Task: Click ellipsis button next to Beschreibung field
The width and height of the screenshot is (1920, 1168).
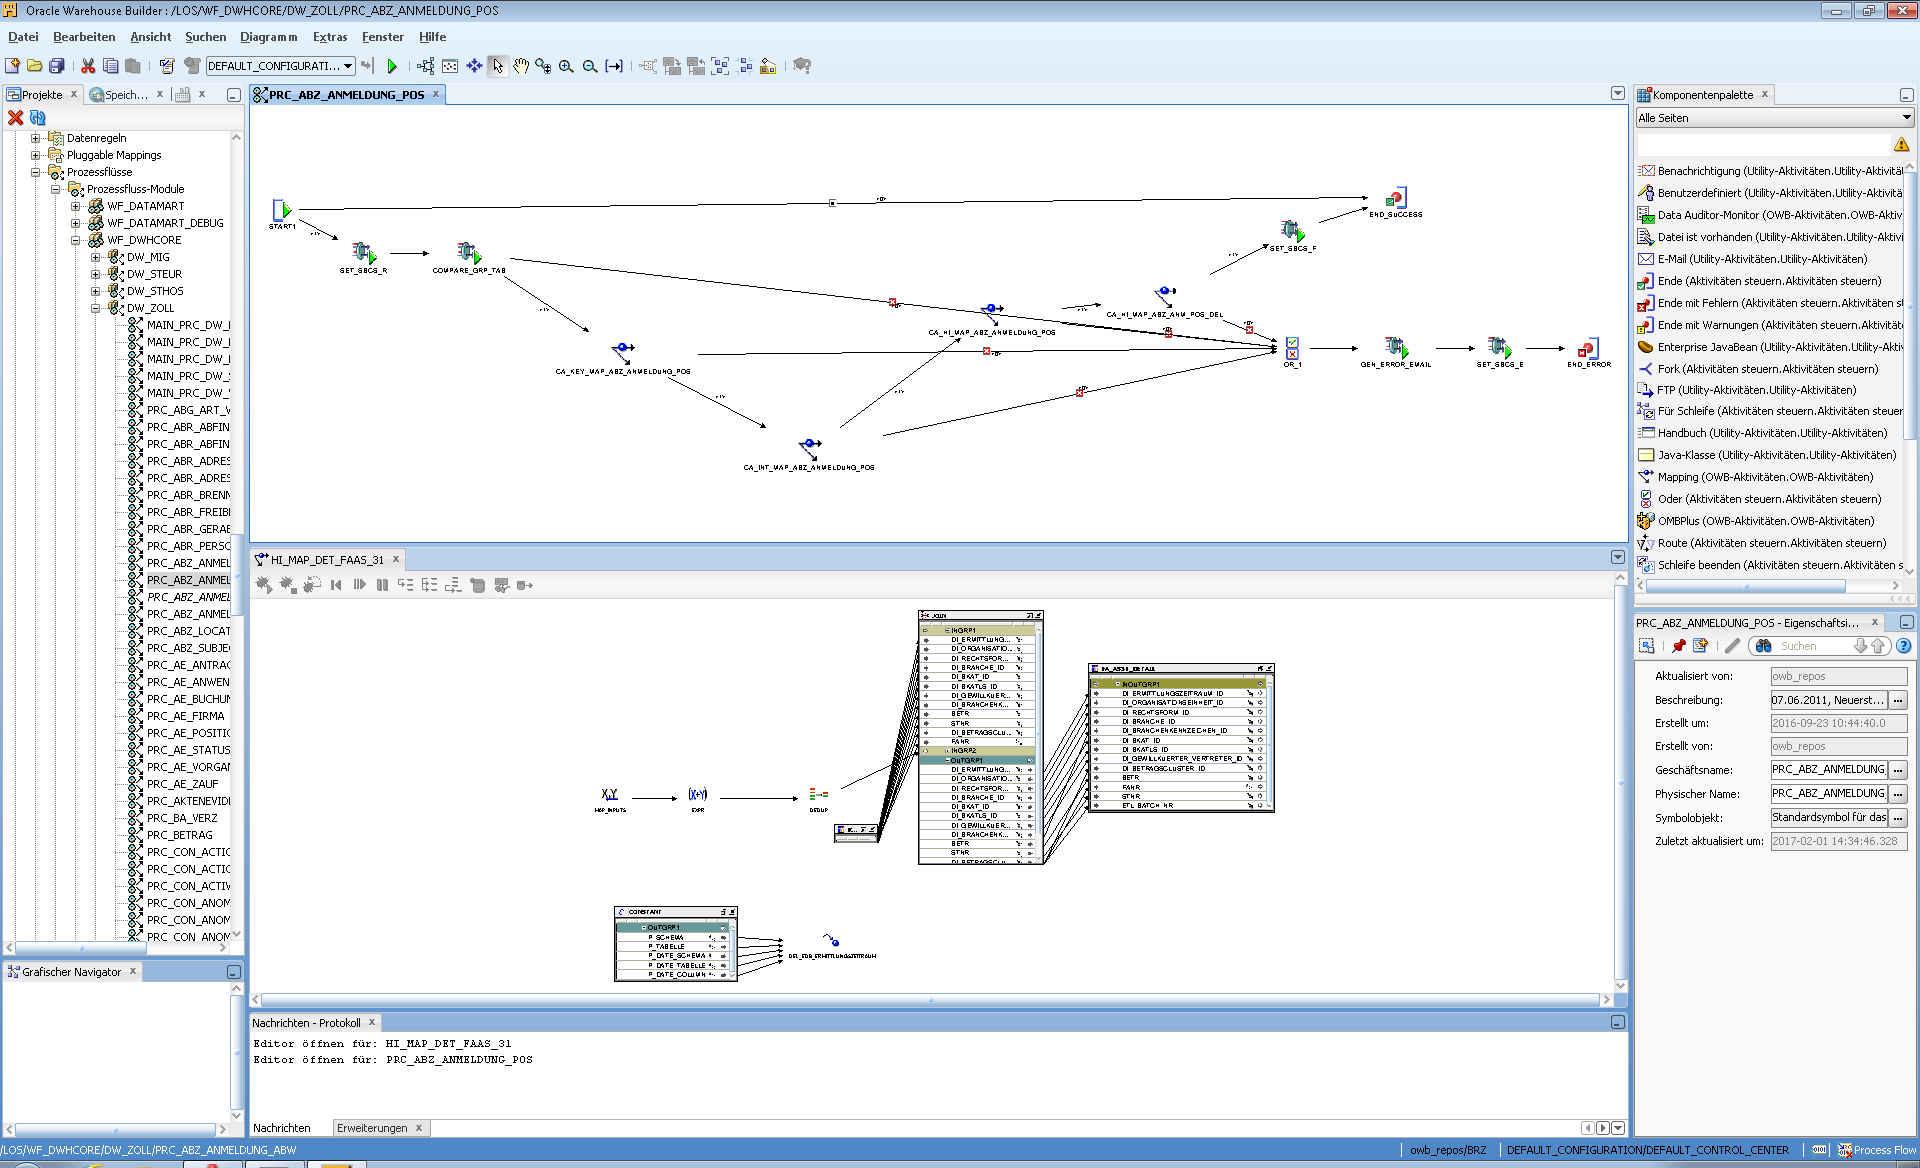Action: pyautogui.click(x=1898, y=700)
